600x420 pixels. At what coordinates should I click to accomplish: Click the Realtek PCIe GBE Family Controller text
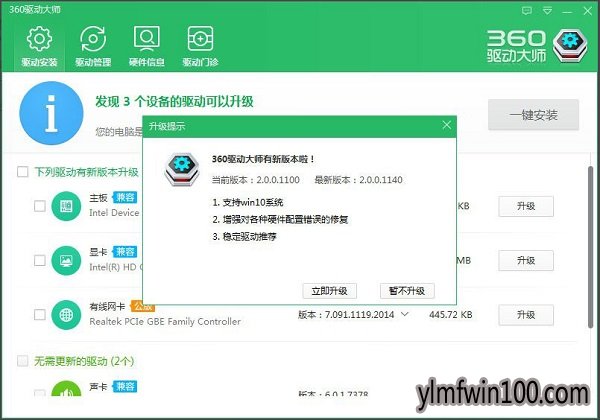[x=165, y=322]
